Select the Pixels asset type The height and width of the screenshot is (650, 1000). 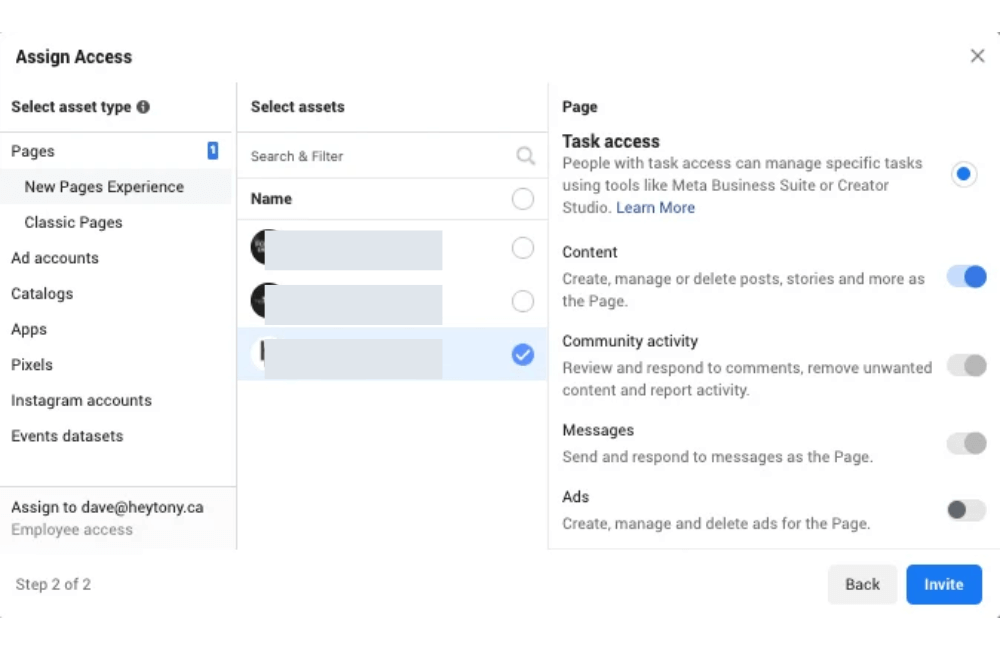click(31, 365)
